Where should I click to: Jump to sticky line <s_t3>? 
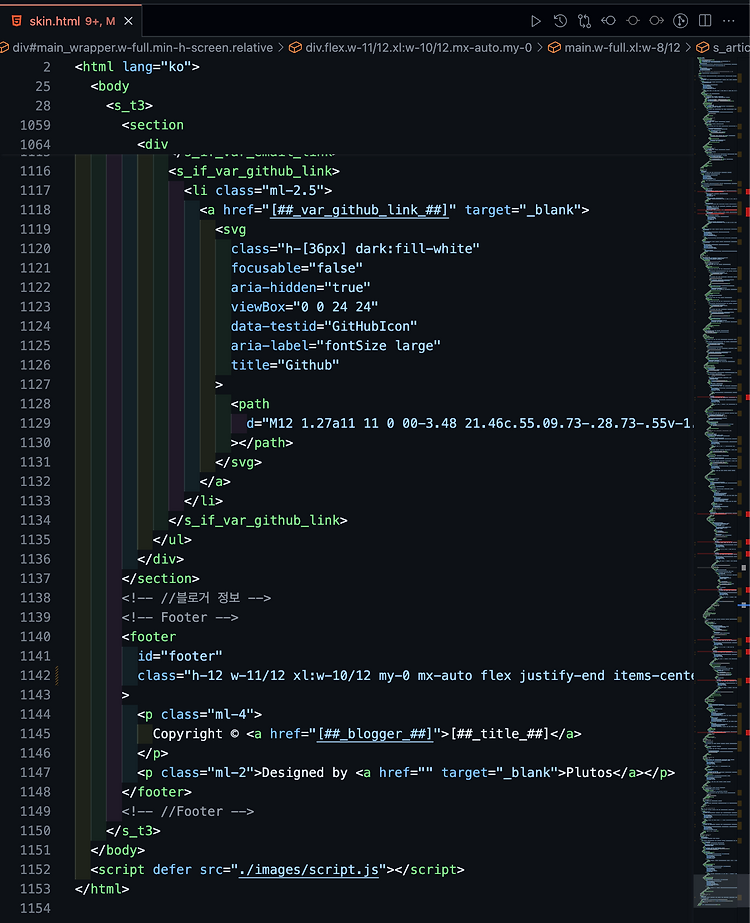tap(130, 106)
